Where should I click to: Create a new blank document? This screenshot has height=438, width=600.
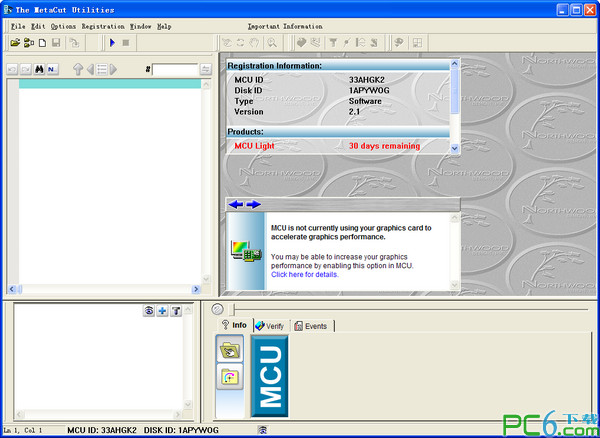[x=42, y=43]
